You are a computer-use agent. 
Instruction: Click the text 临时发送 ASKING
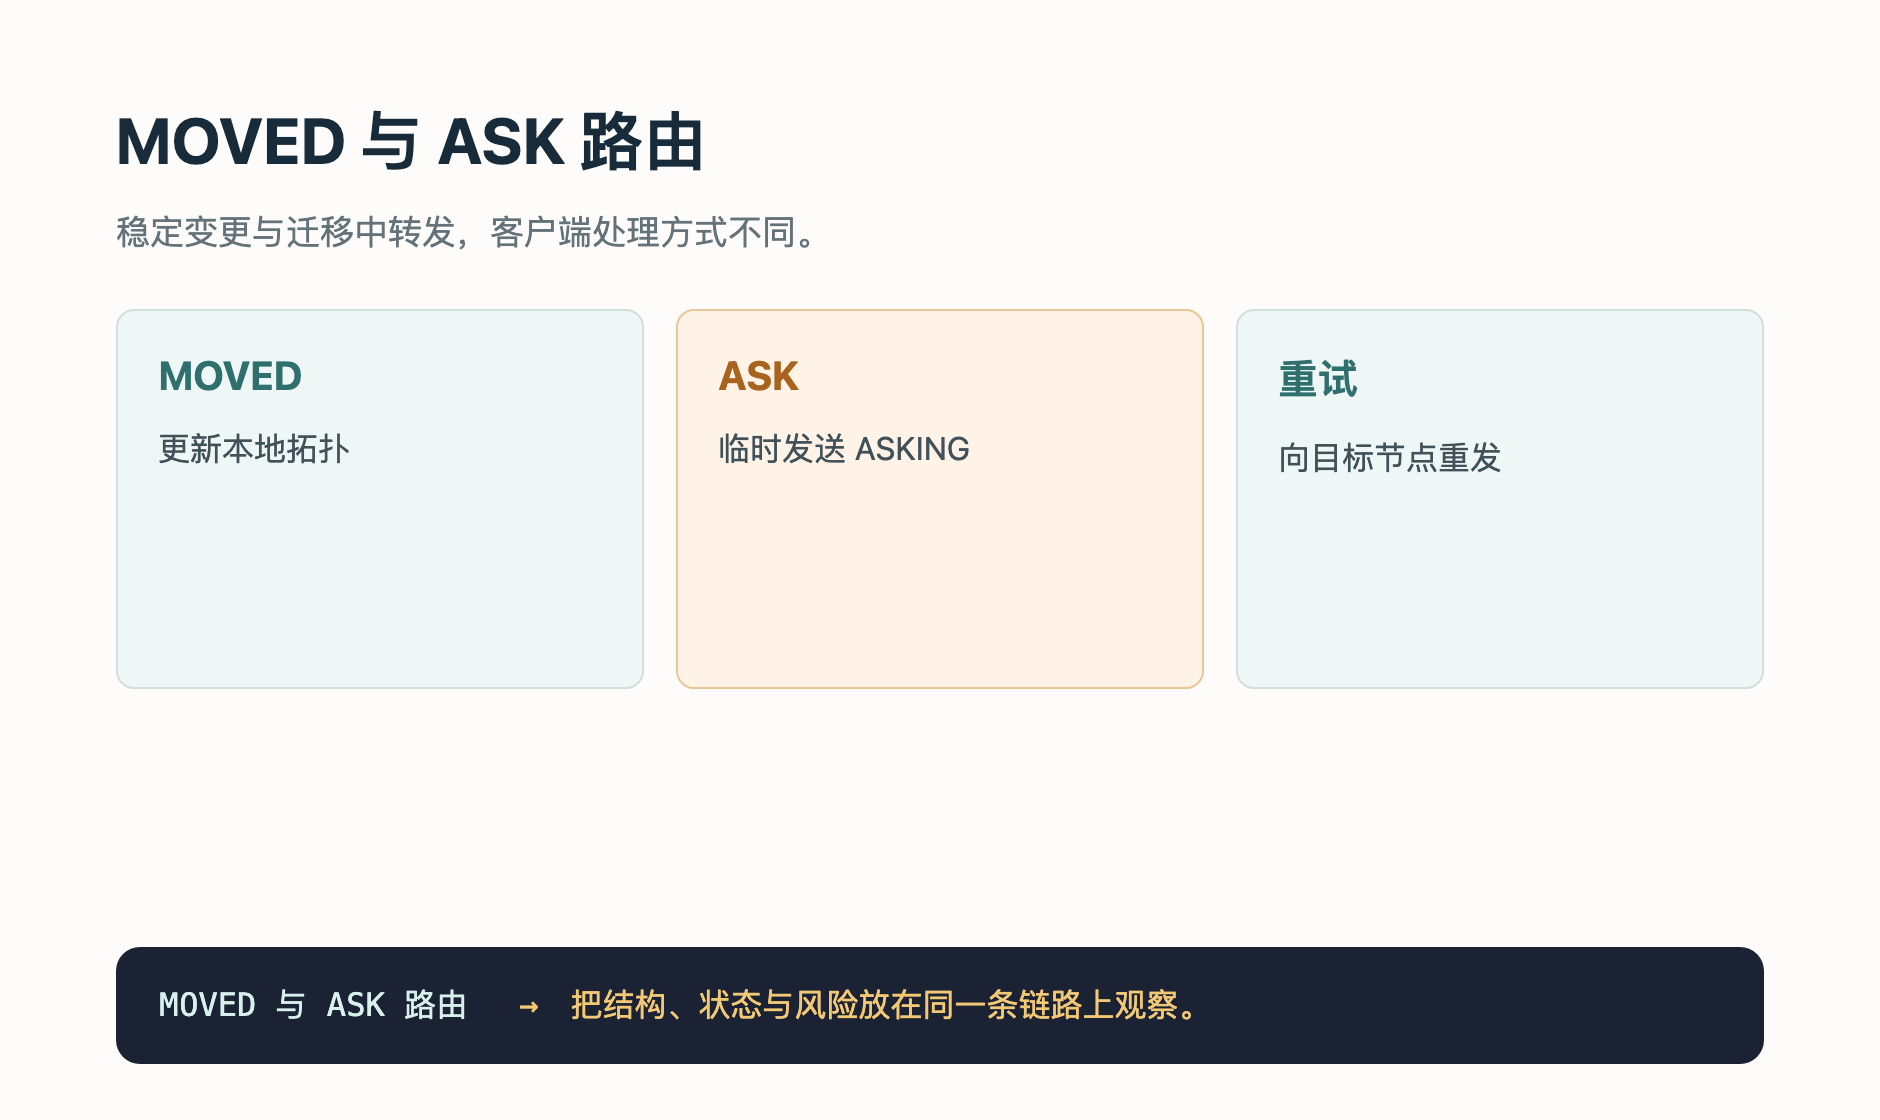click(x=844, y=449)
